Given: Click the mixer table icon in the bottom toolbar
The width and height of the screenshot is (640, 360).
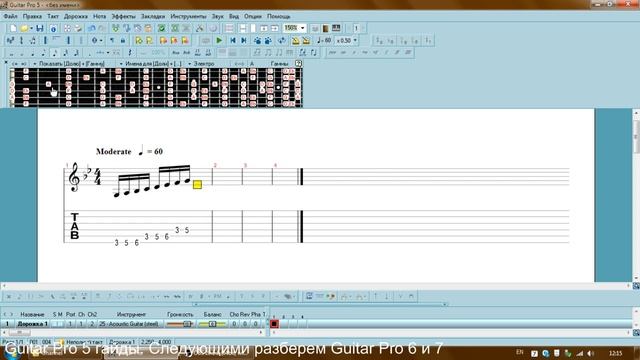Looking at the screenshot, I should coord(309,296).
